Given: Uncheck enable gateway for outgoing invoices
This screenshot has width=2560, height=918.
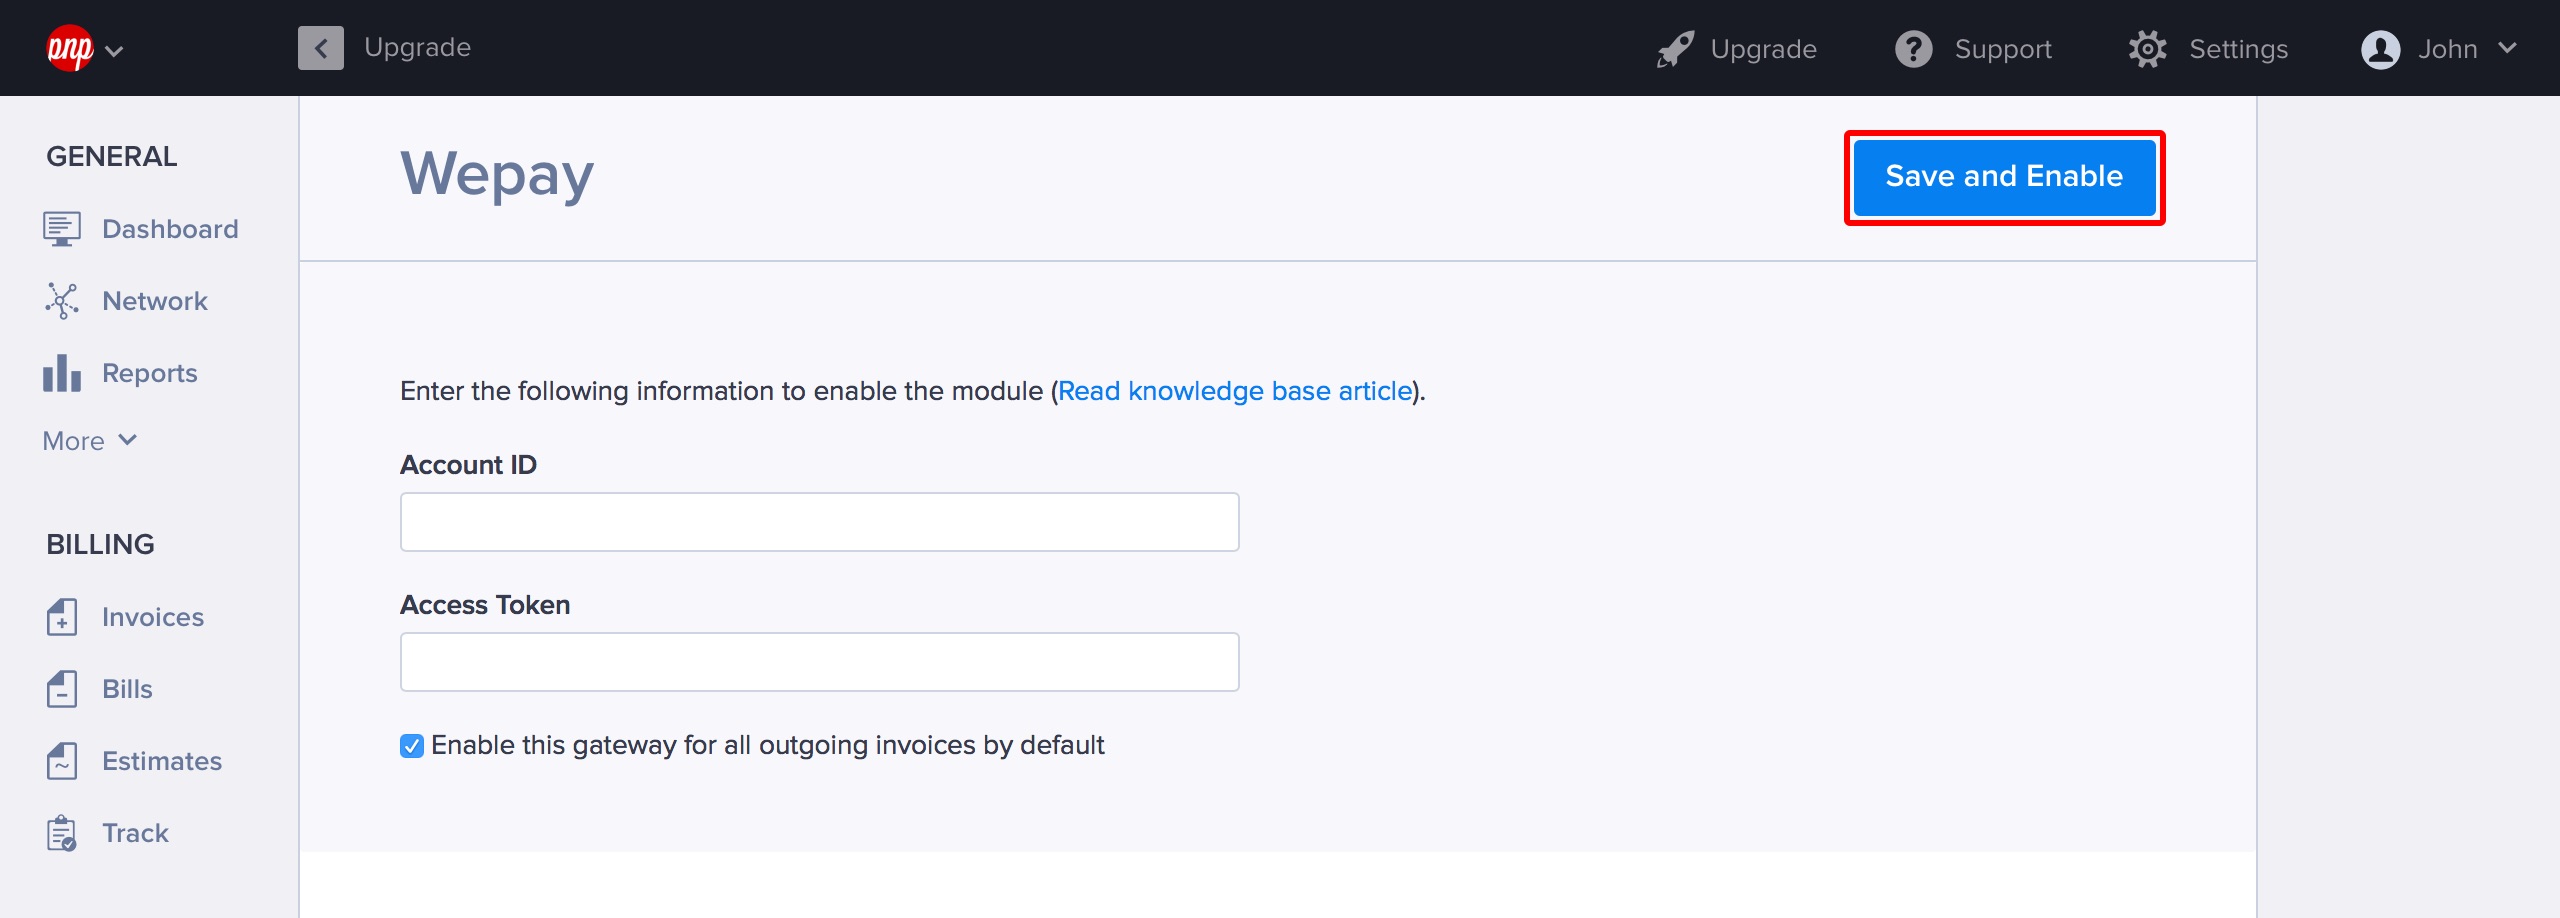Looking at the screenshot, I should [412, 746].
